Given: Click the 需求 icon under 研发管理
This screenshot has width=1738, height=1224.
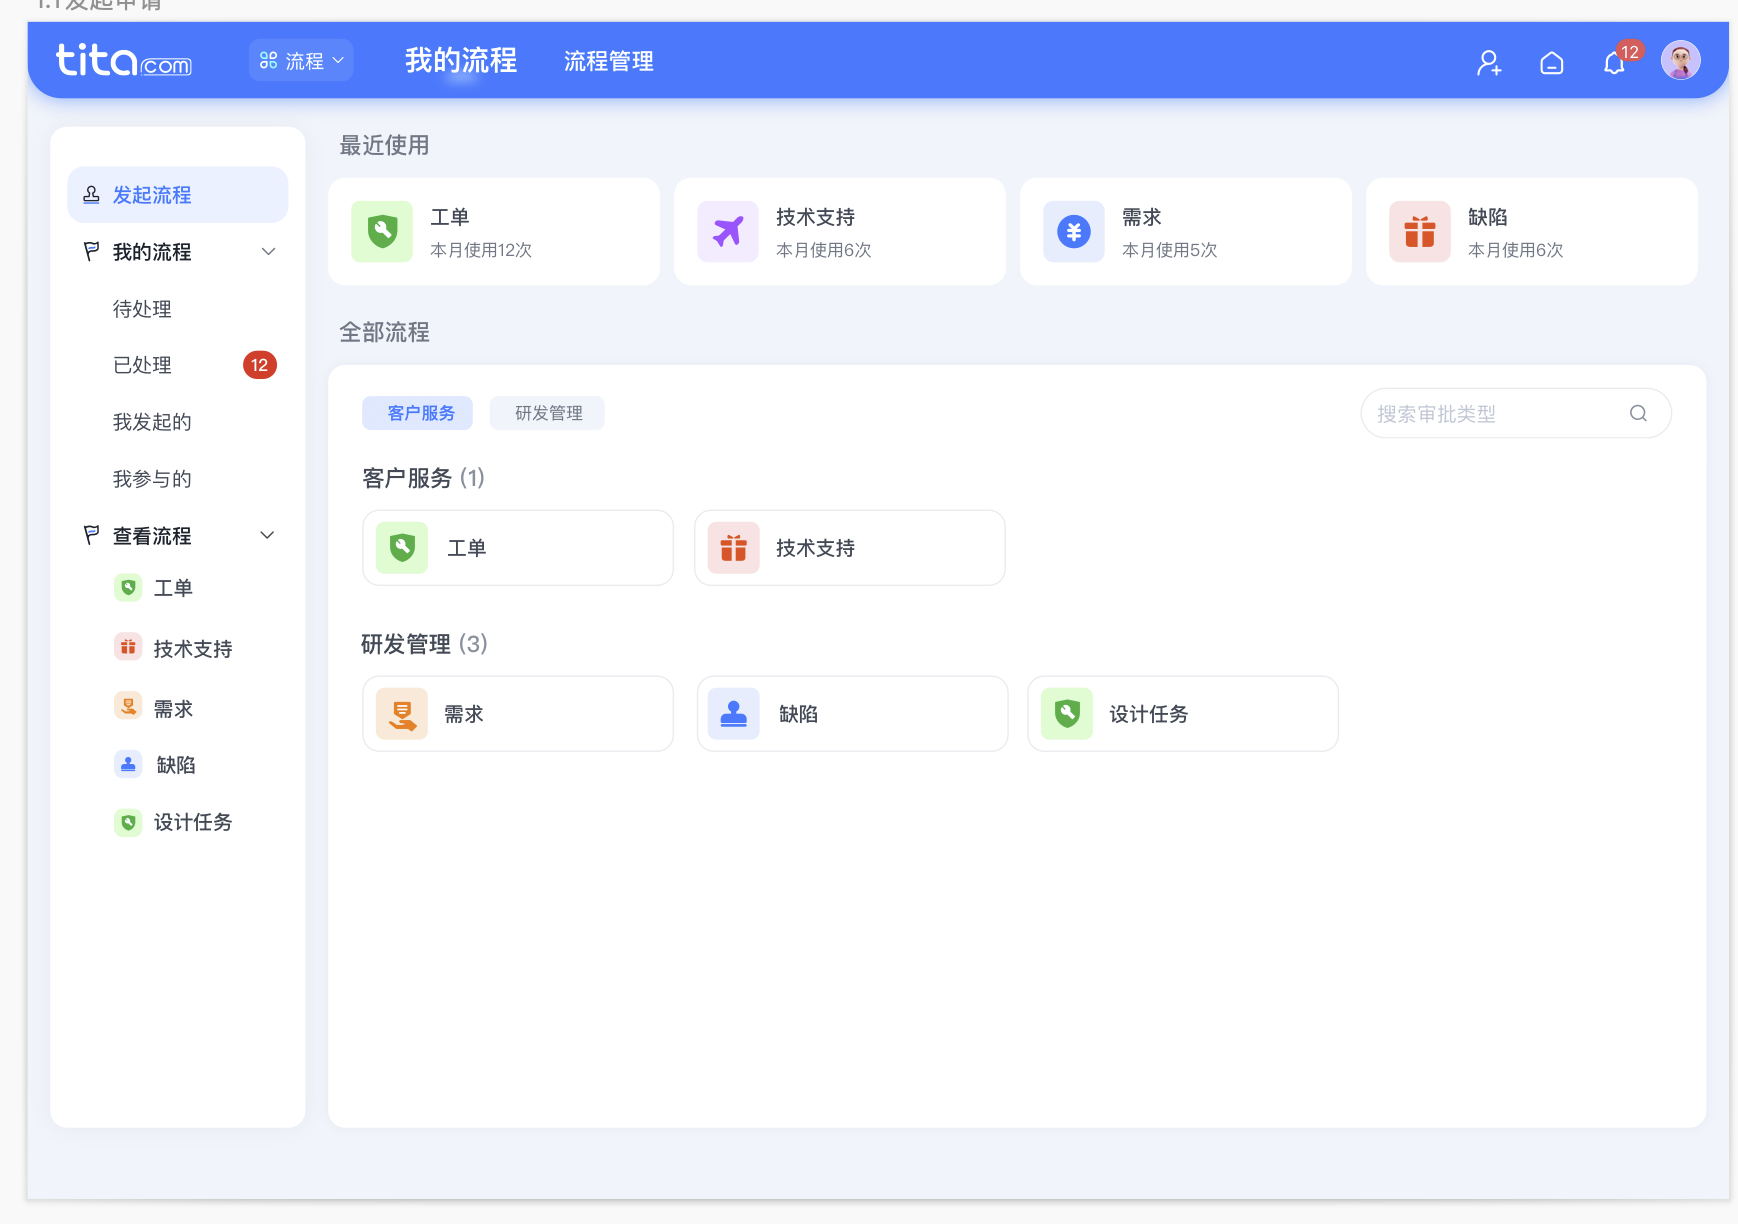Looking at the screenshot, I should click(402, 713).
